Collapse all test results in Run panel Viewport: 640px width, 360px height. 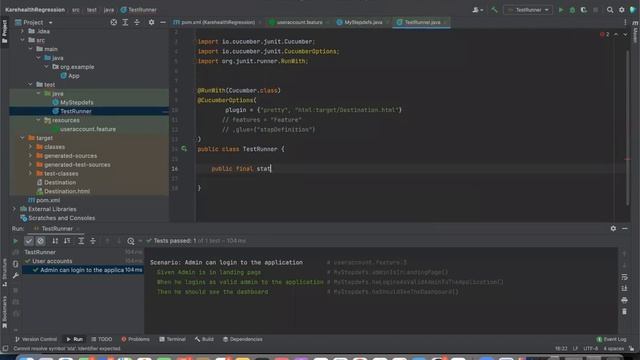pos(93,241)
